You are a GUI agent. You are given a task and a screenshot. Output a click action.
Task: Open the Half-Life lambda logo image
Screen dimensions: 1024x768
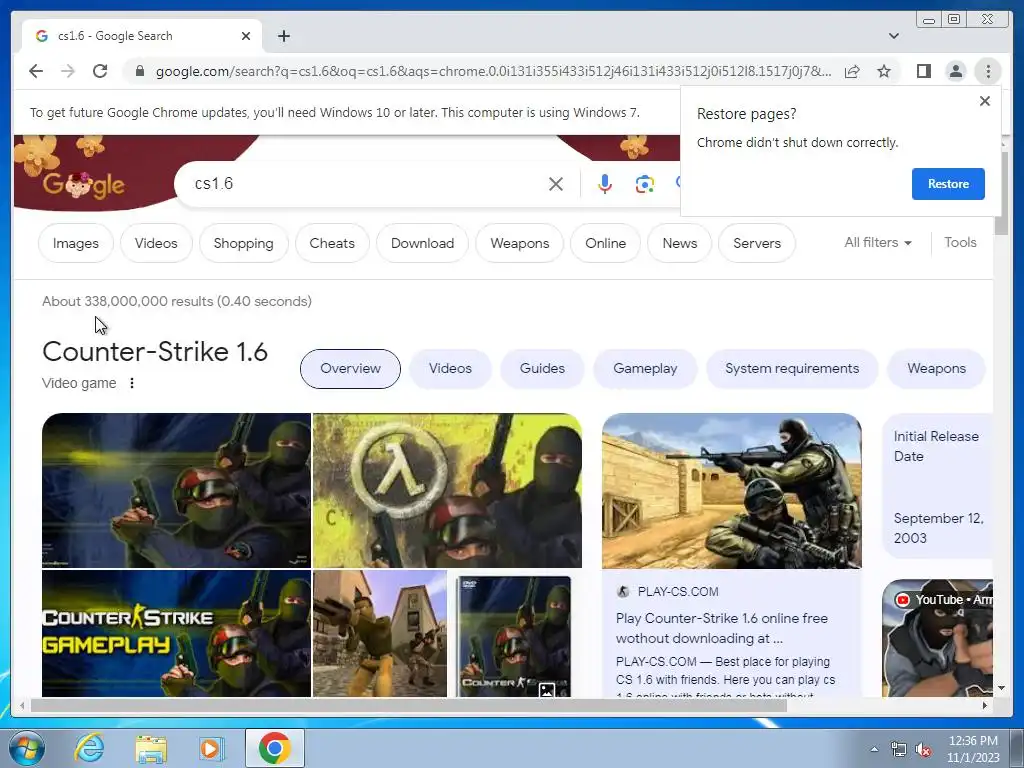coord(447,490)
